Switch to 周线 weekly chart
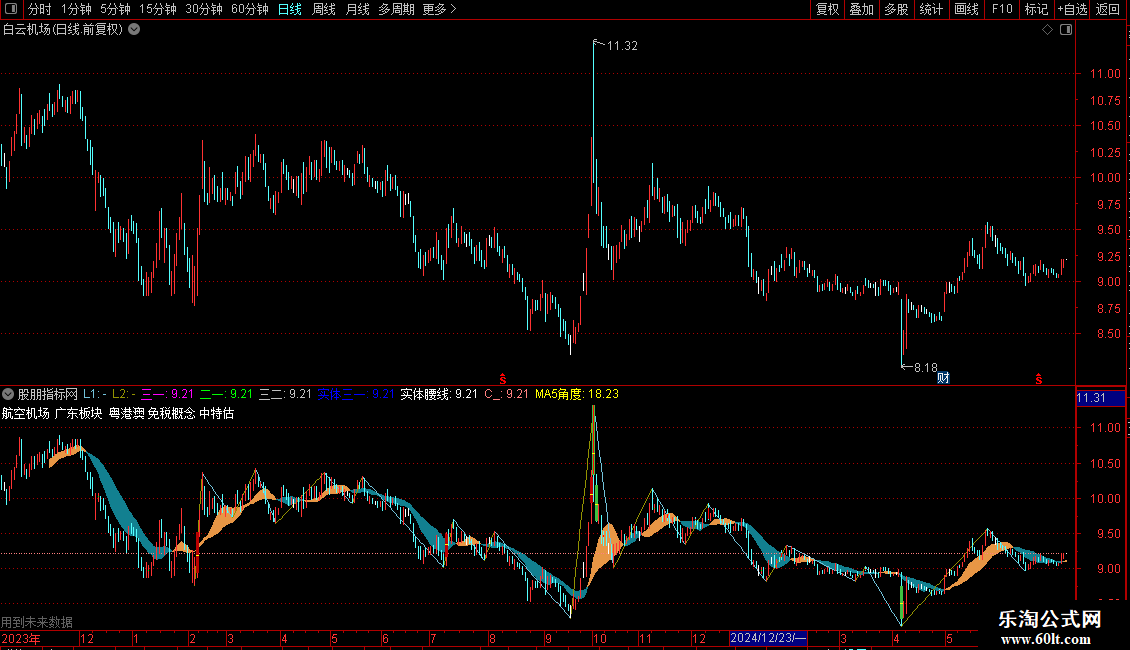1130x650 pixels. [x=324, y=9]
